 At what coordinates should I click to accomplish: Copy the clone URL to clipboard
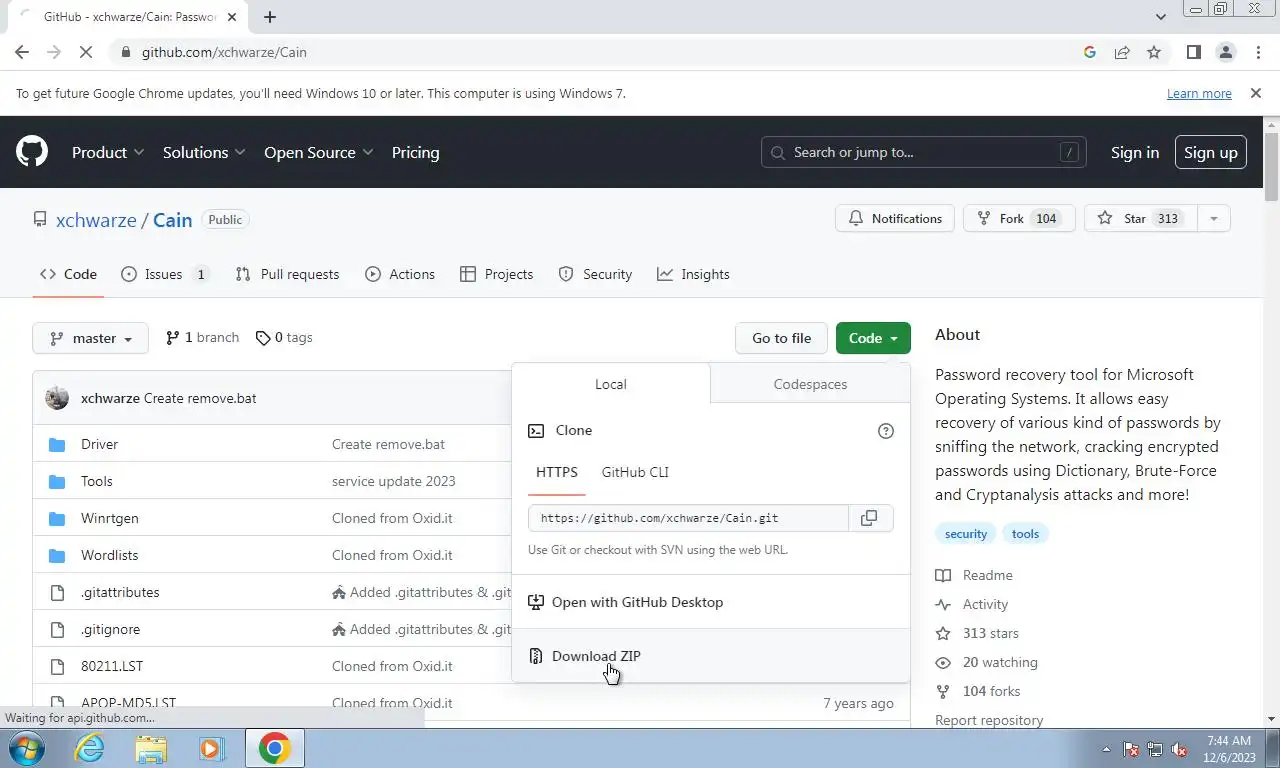point(869,518)
